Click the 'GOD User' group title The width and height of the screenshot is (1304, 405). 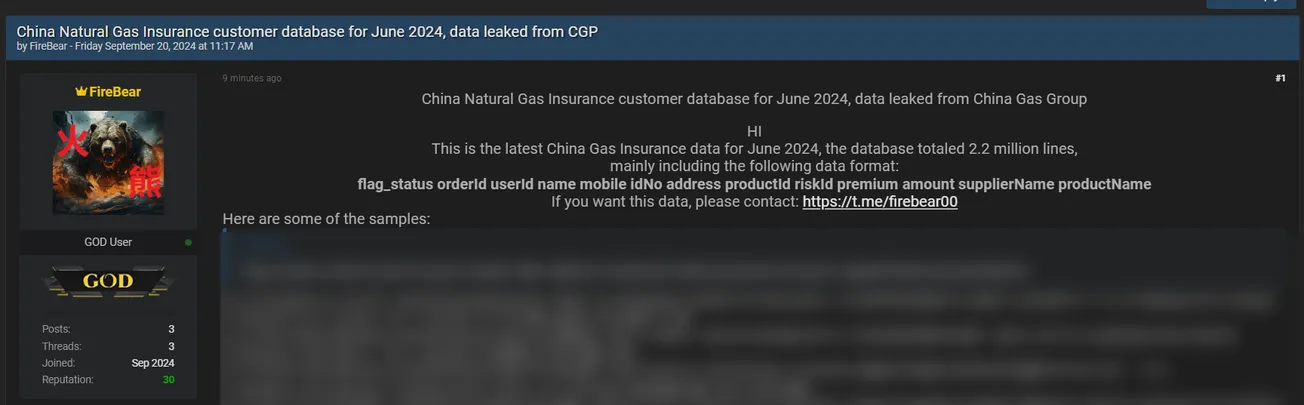108,242
